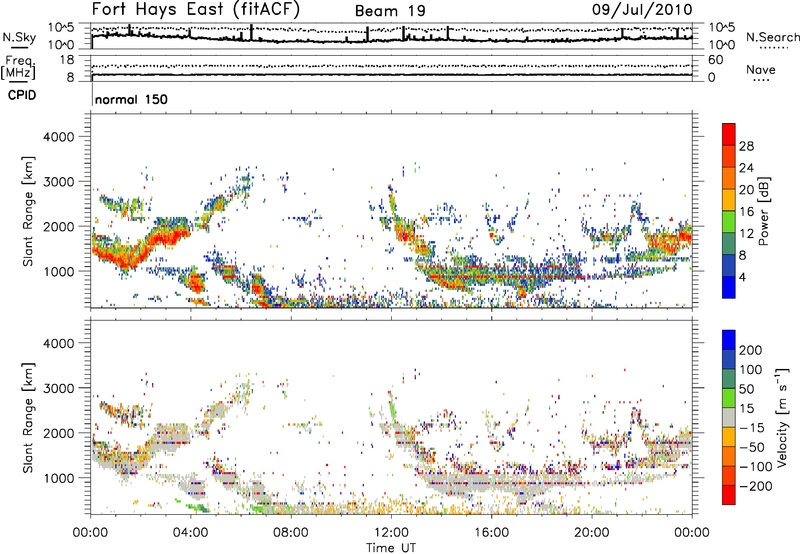The height and width of the screenshot is (554, 800).
Task: Click the 'Fort Hays East (fitACF)' title
Action: (195, 10)
